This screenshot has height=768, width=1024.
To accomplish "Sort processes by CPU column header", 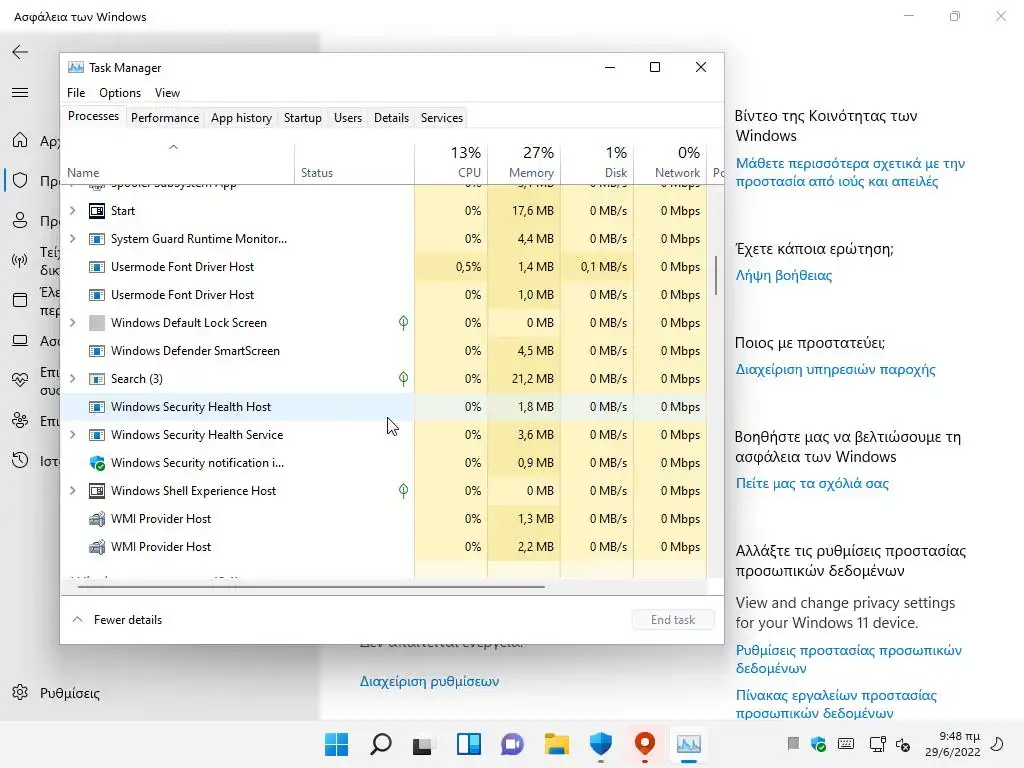I will pyautogui.click(x=451, y=162).
